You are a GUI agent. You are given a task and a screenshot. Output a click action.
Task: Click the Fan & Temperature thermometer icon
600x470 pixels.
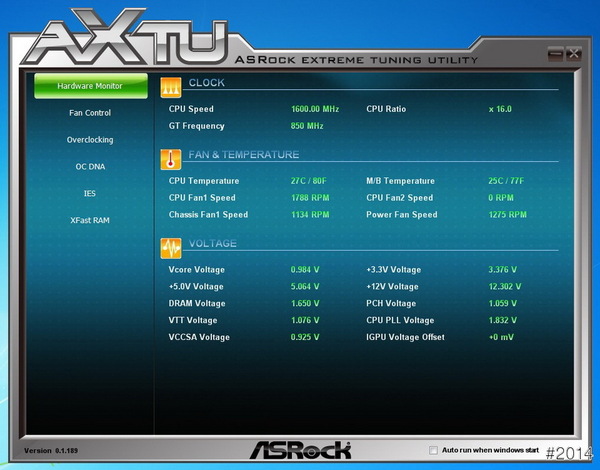pos(171,157)
